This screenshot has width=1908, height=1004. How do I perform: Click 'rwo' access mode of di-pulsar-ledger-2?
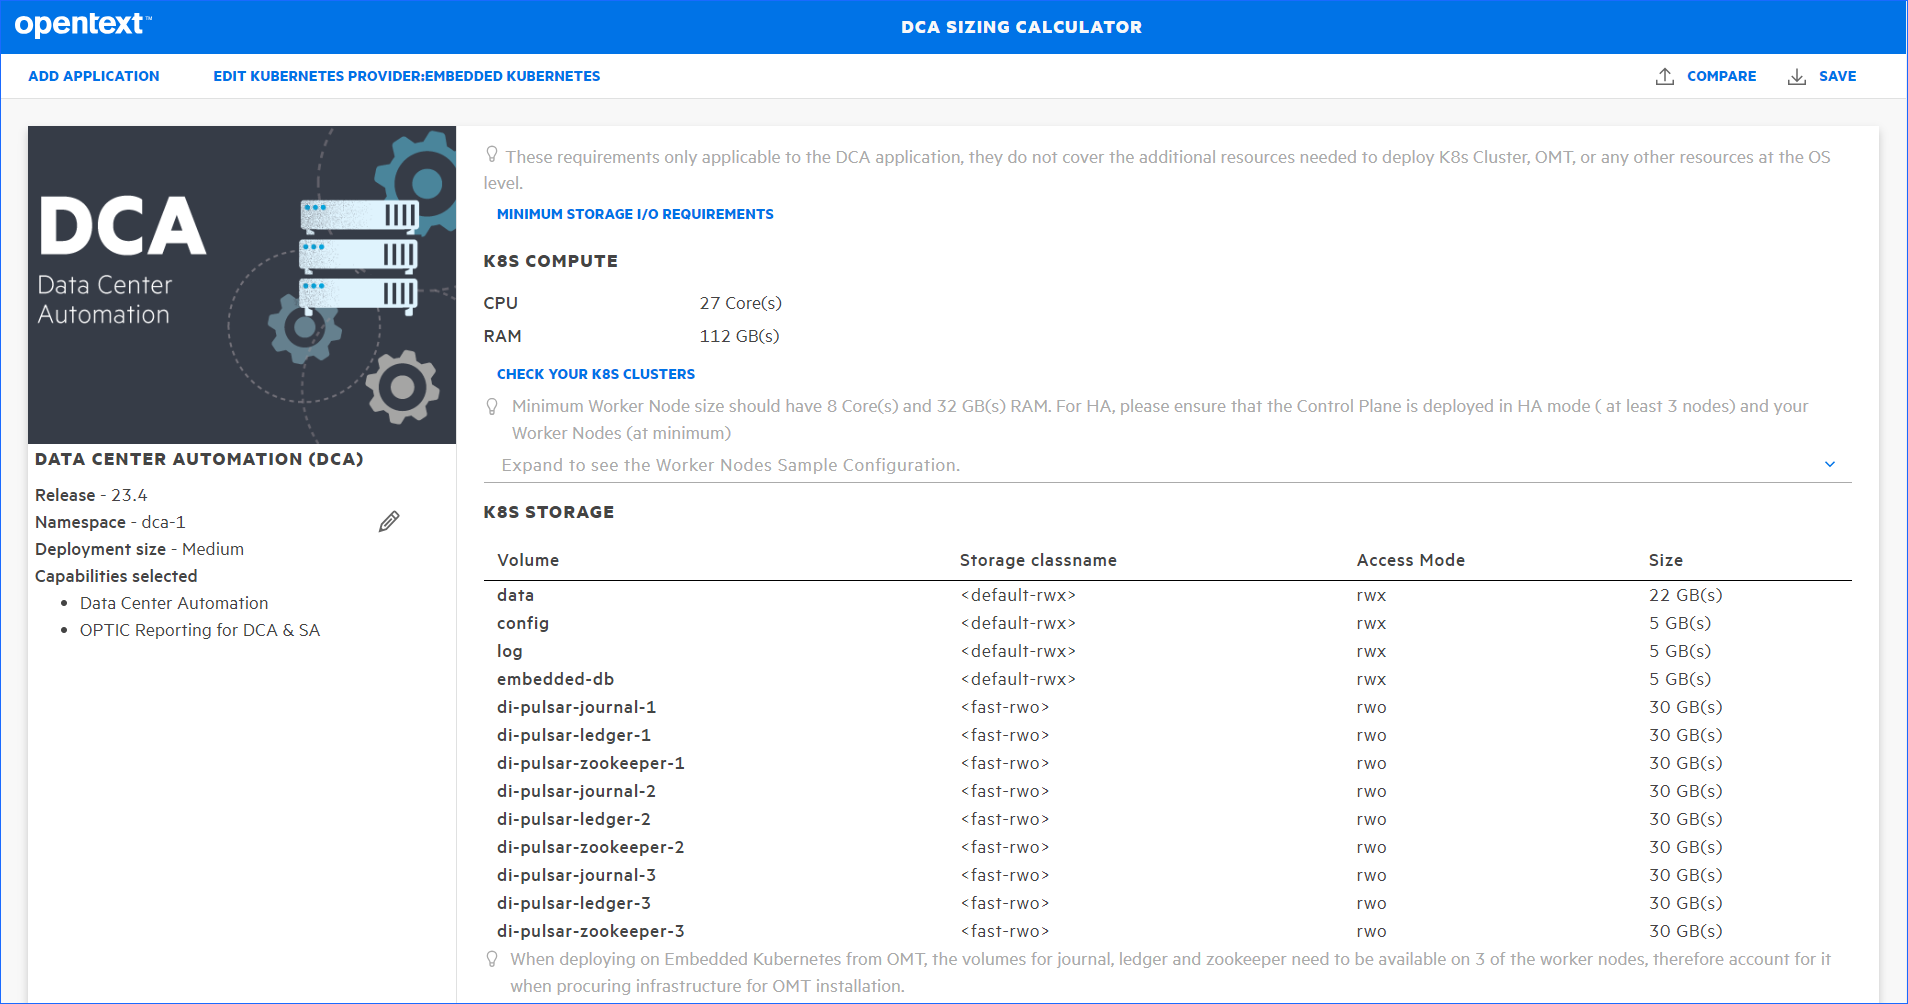pos(1372,819)
